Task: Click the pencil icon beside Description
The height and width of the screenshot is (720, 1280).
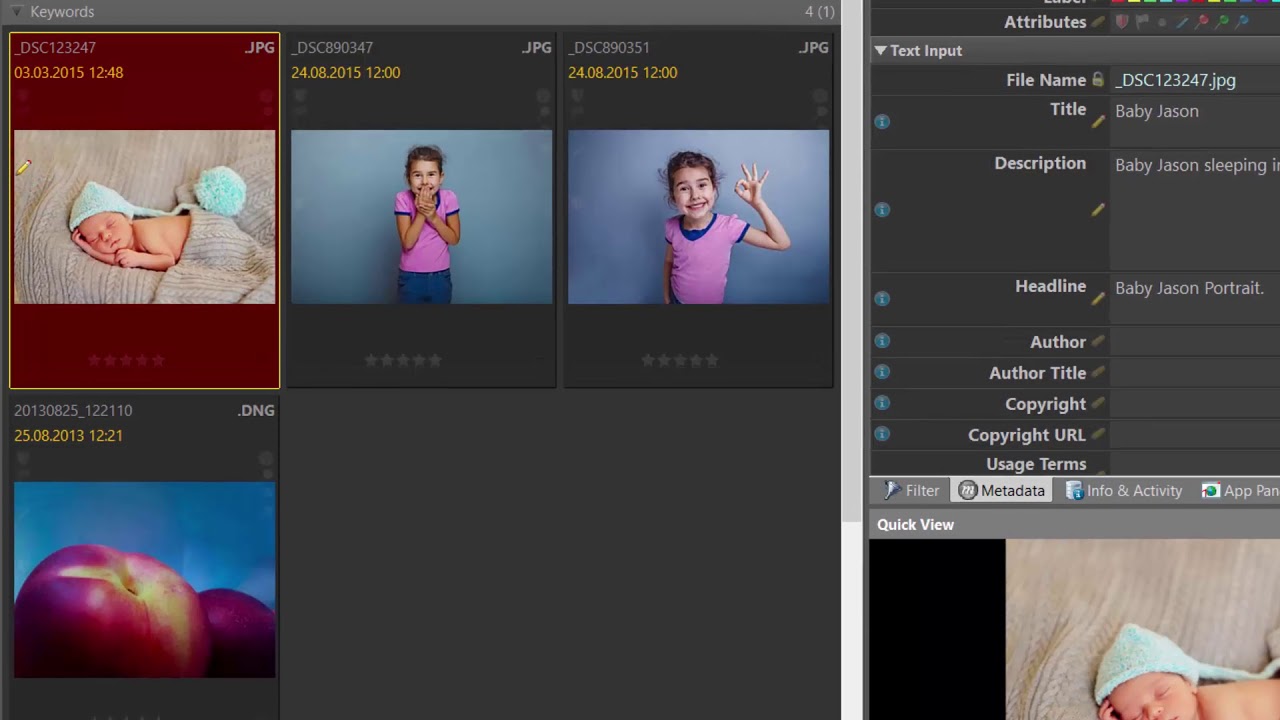Action: (1098, 209)
